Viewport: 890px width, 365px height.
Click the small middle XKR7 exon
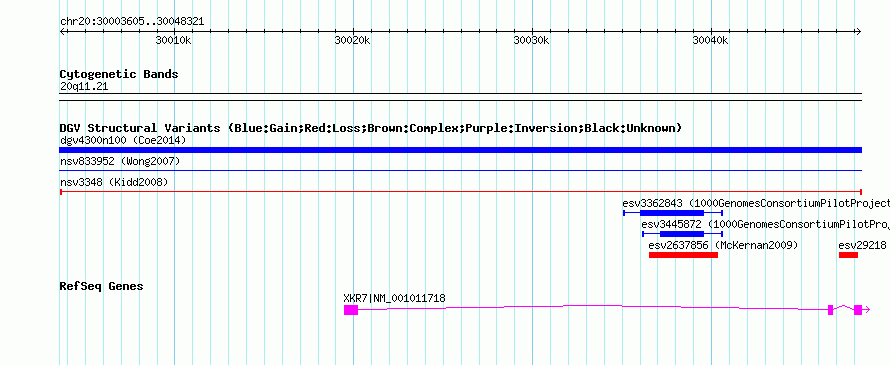[x=830, y=310]
